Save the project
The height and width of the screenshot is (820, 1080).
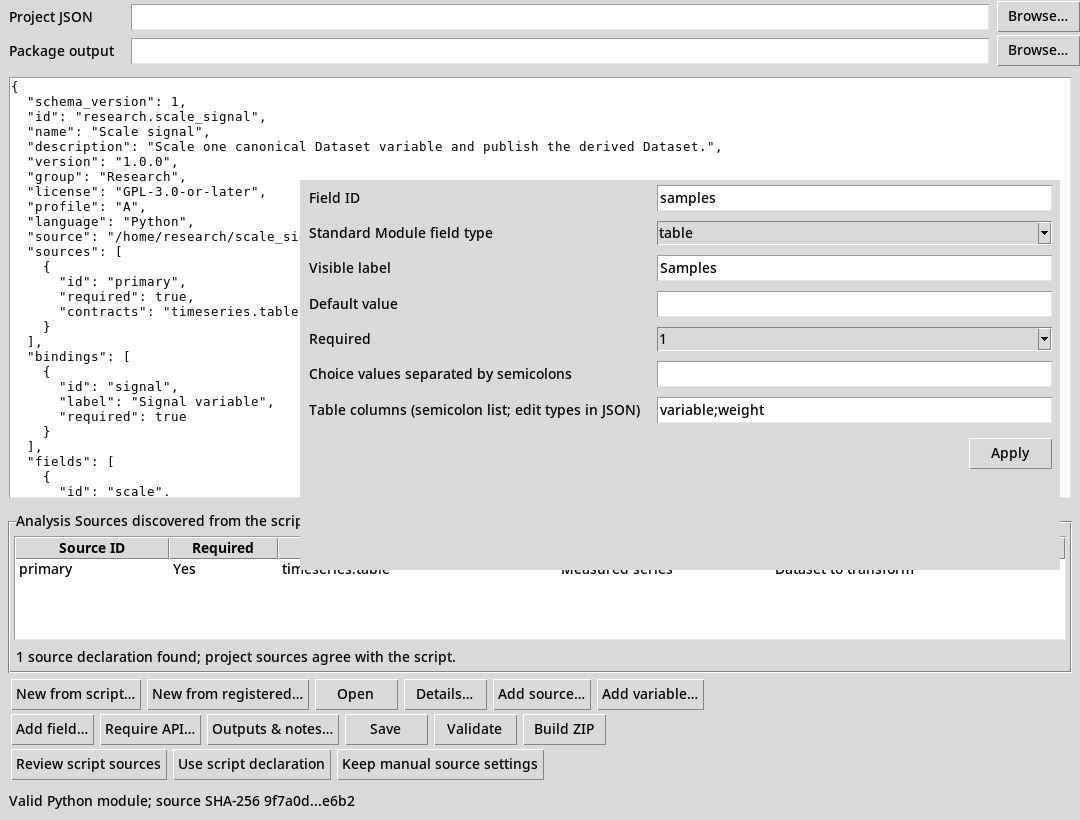point(385,730)
